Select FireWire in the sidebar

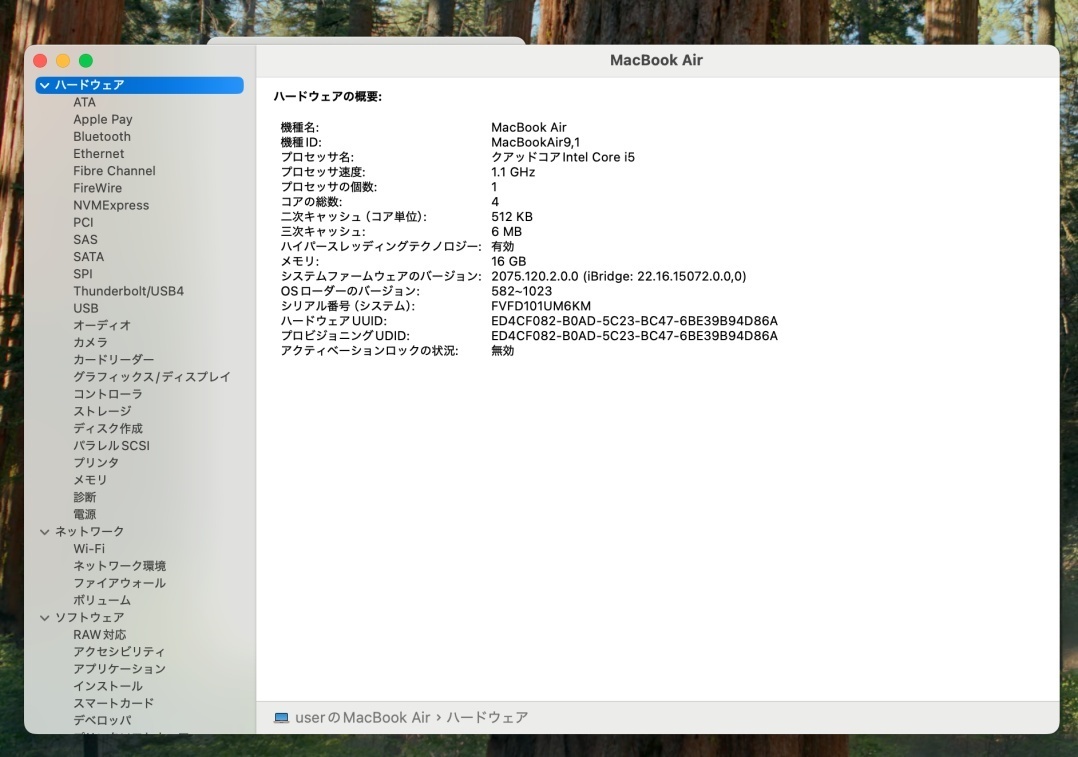[x=98, y=188]
